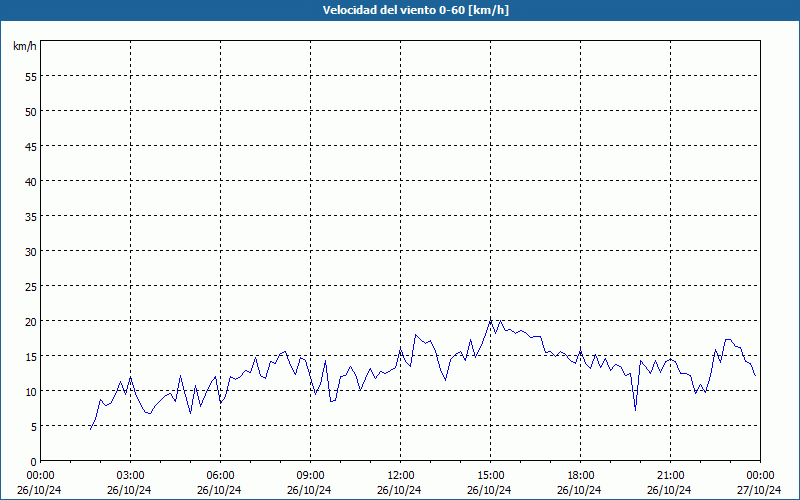This screenshot has width=800, height=500.
Task: Click the "00:00" label above 27/10/24
Action: (x=760, y=476)
